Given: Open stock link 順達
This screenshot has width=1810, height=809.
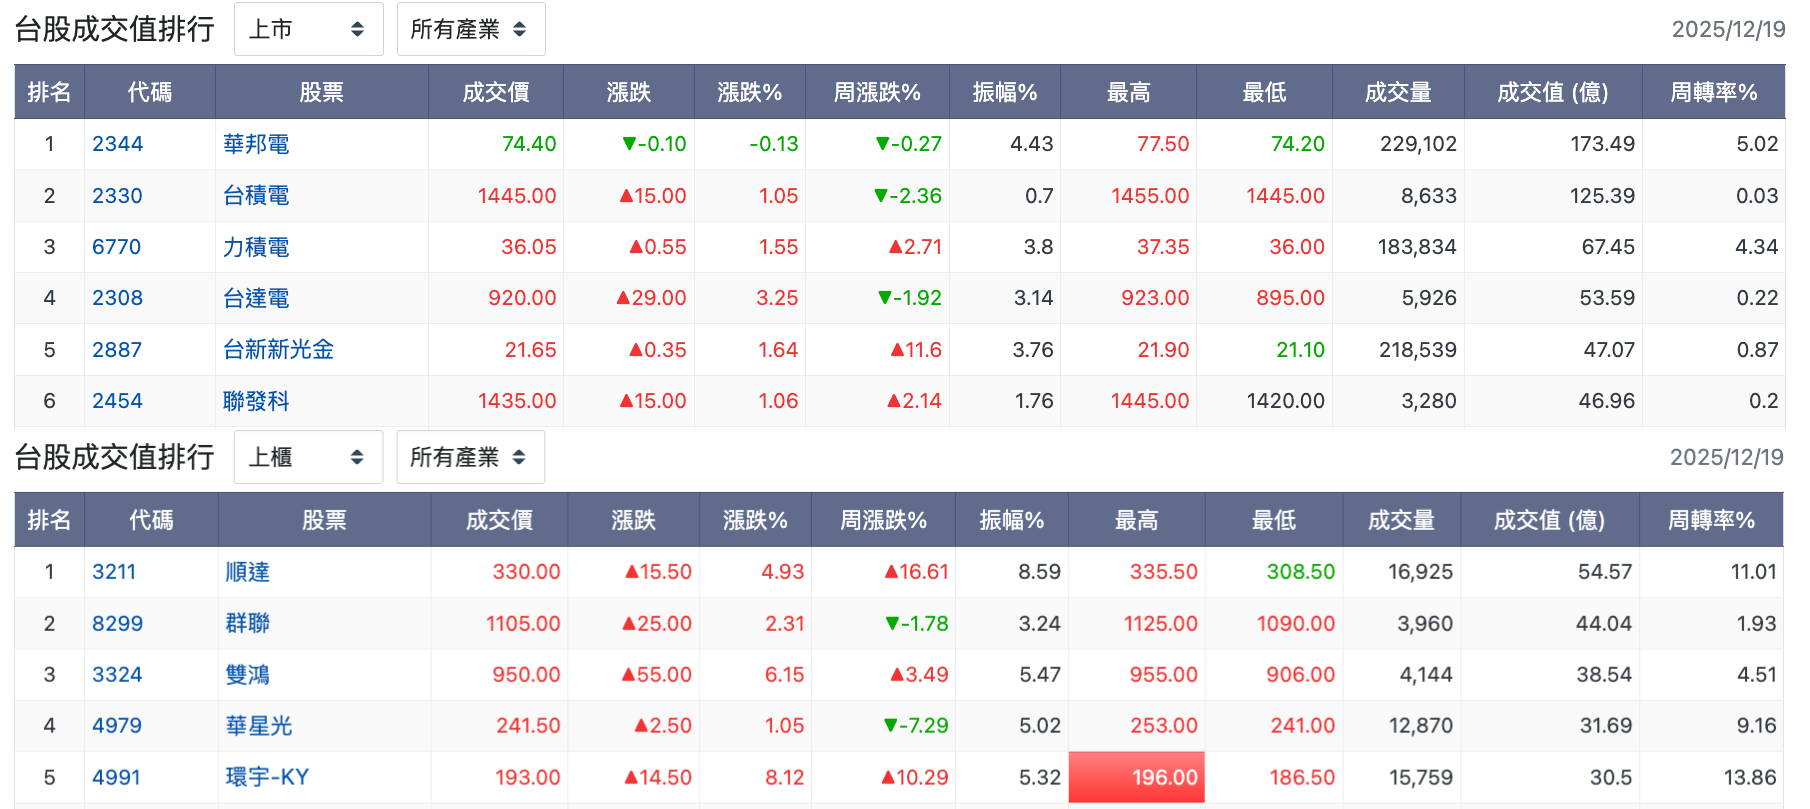Looking at the screenshot, I should (248, 572).
